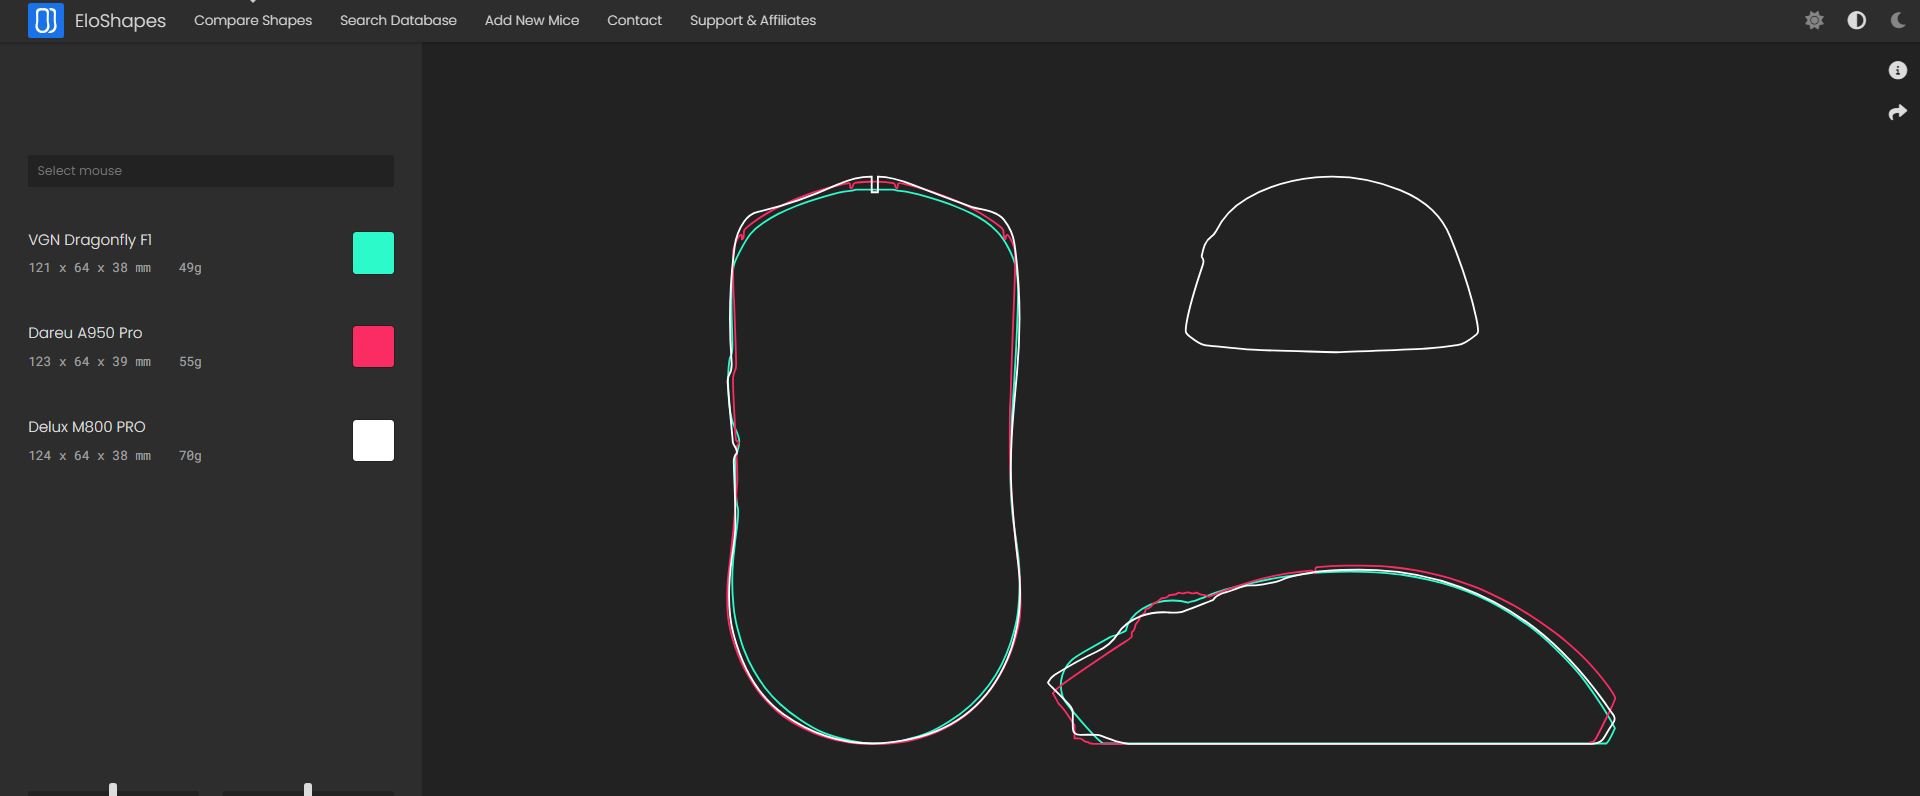Click the EloShapes brand name link
This screenshot has width=1920, height=796.
120,20
